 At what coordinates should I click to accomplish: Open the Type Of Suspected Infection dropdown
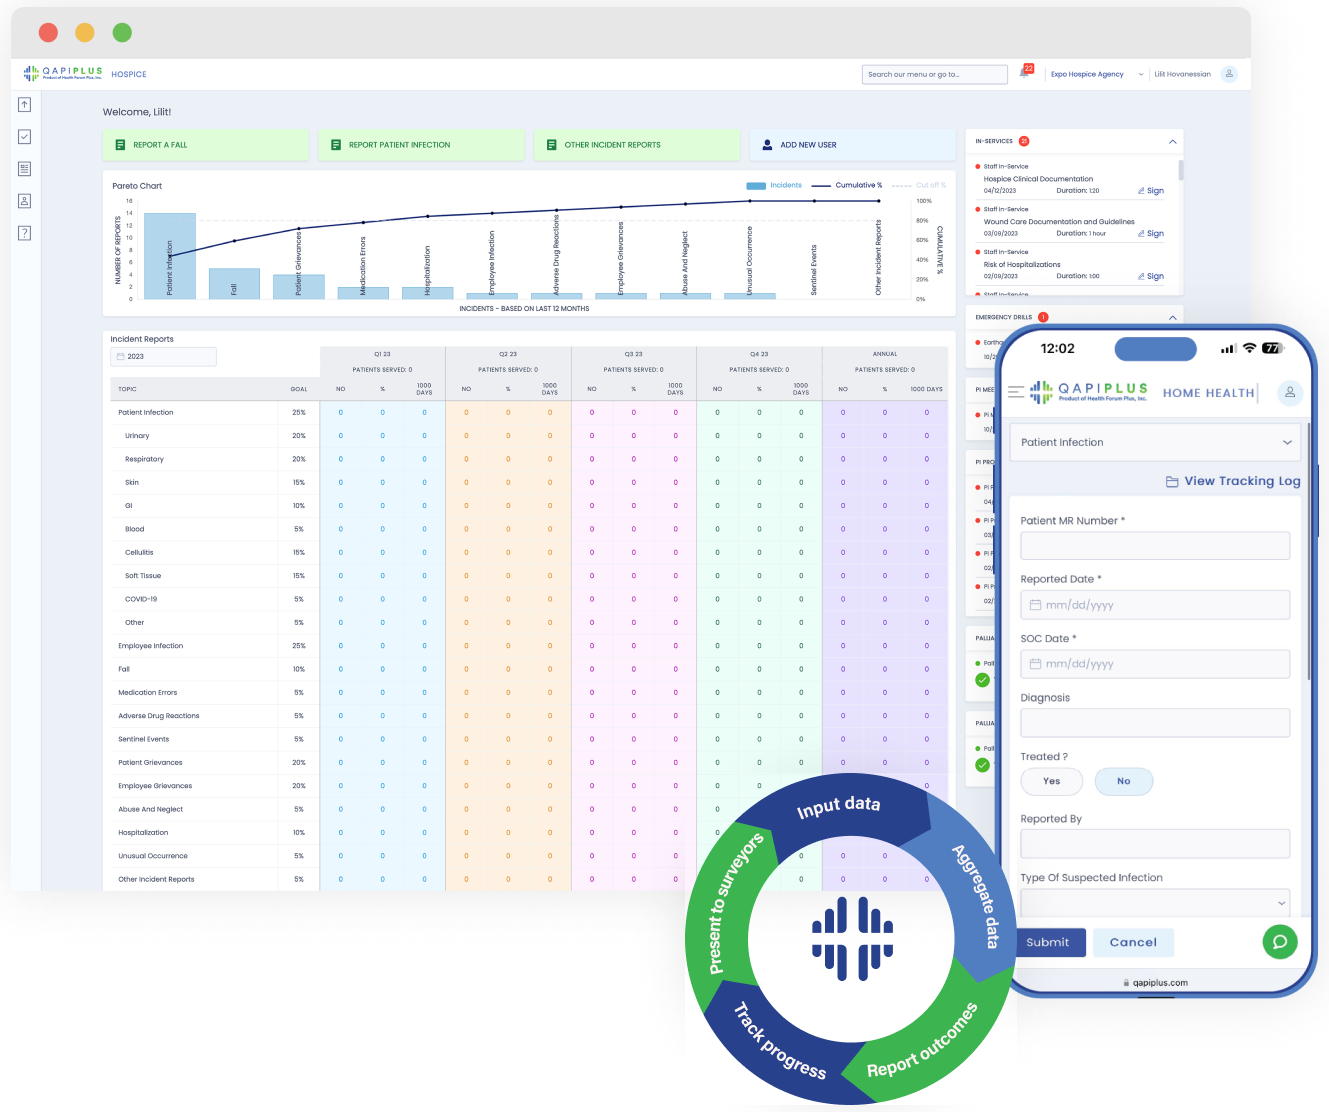[x=1155, y=902]
